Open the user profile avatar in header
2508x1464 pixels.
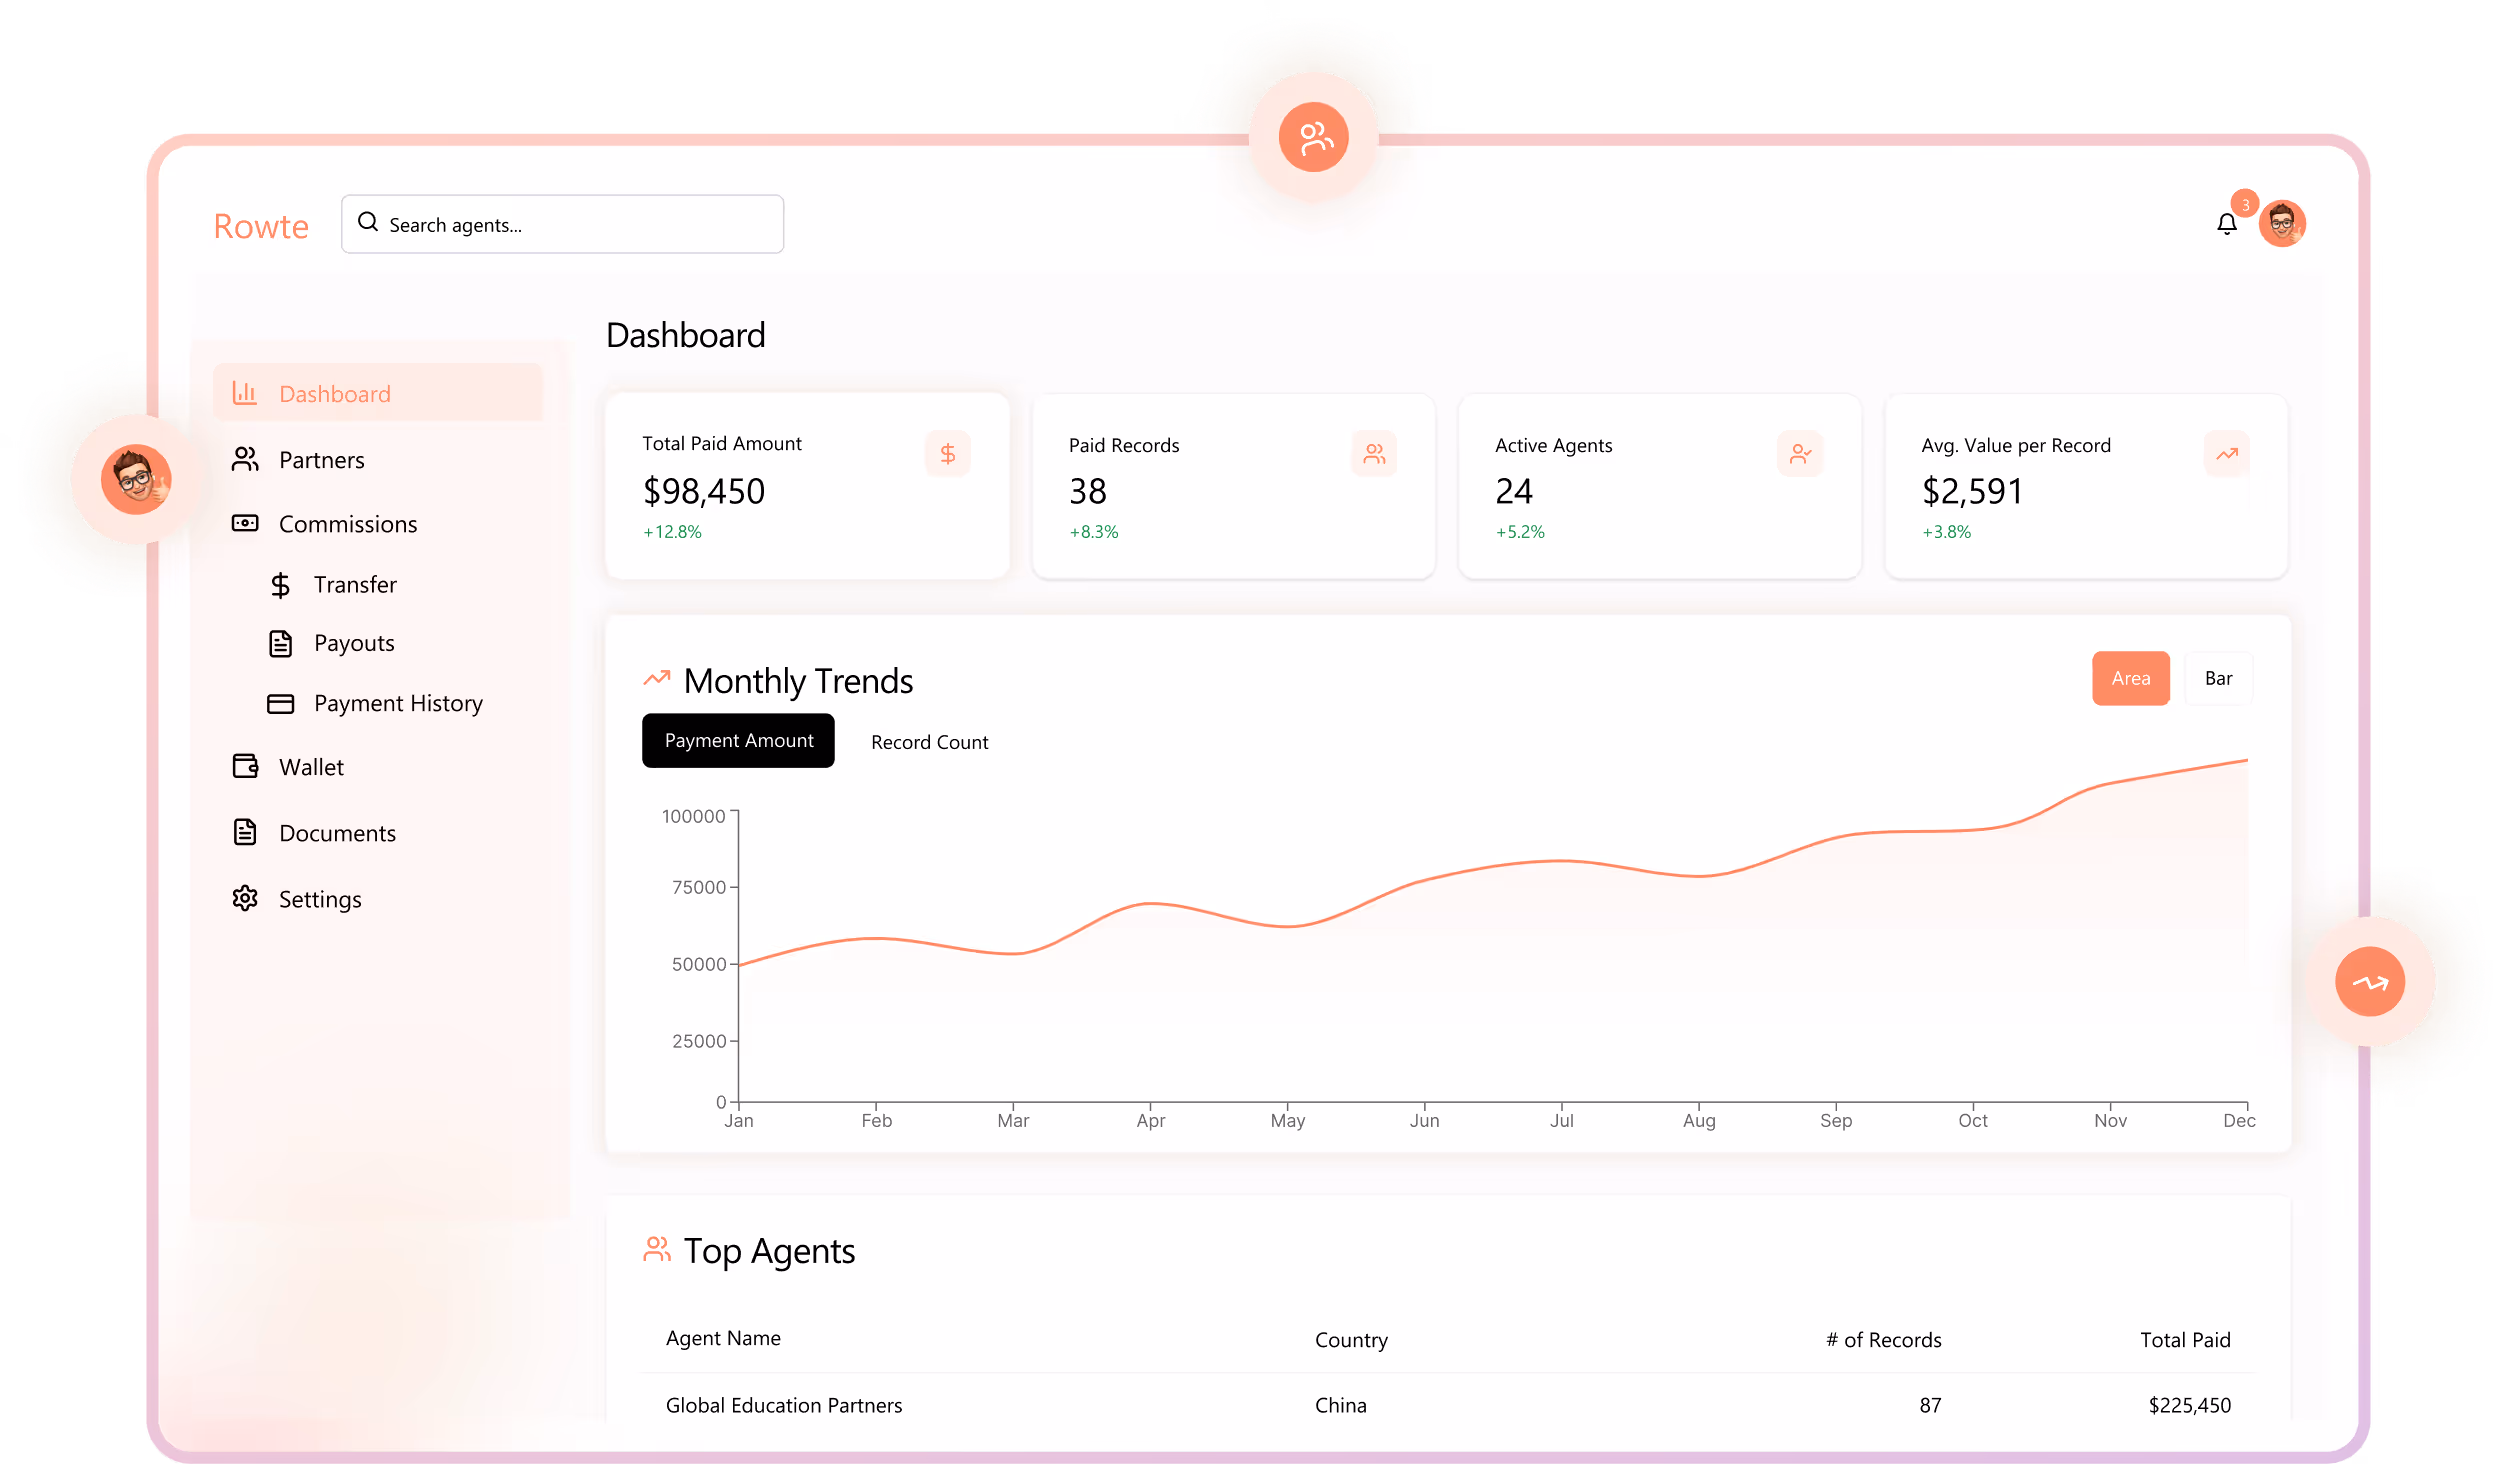pyautogui.click(x=2282, y=223)
